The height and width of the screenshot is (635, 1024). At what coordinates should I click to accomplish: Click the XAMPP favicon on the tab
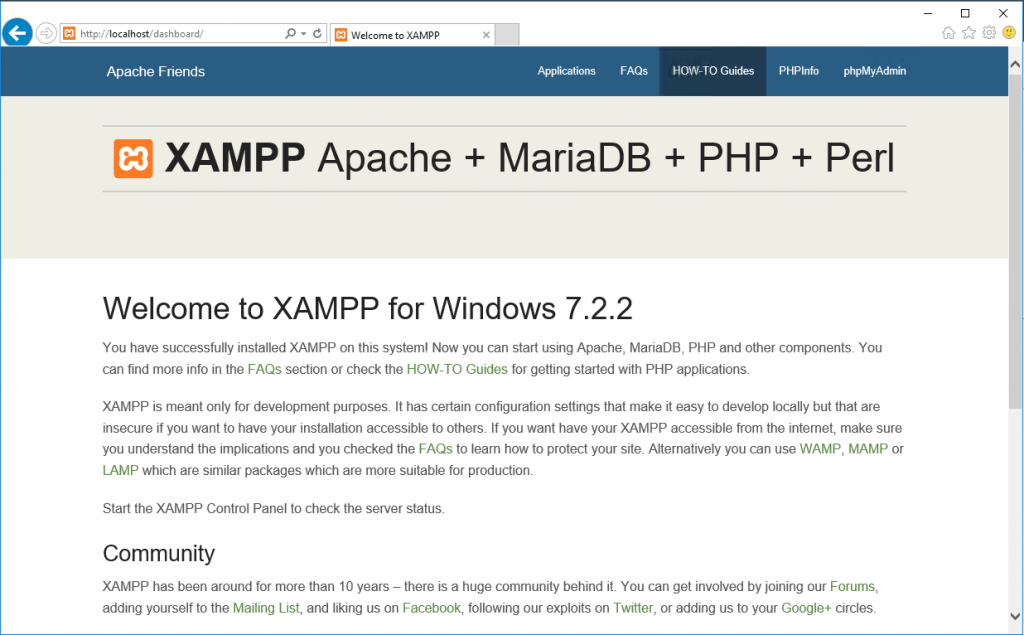point(341,35)
